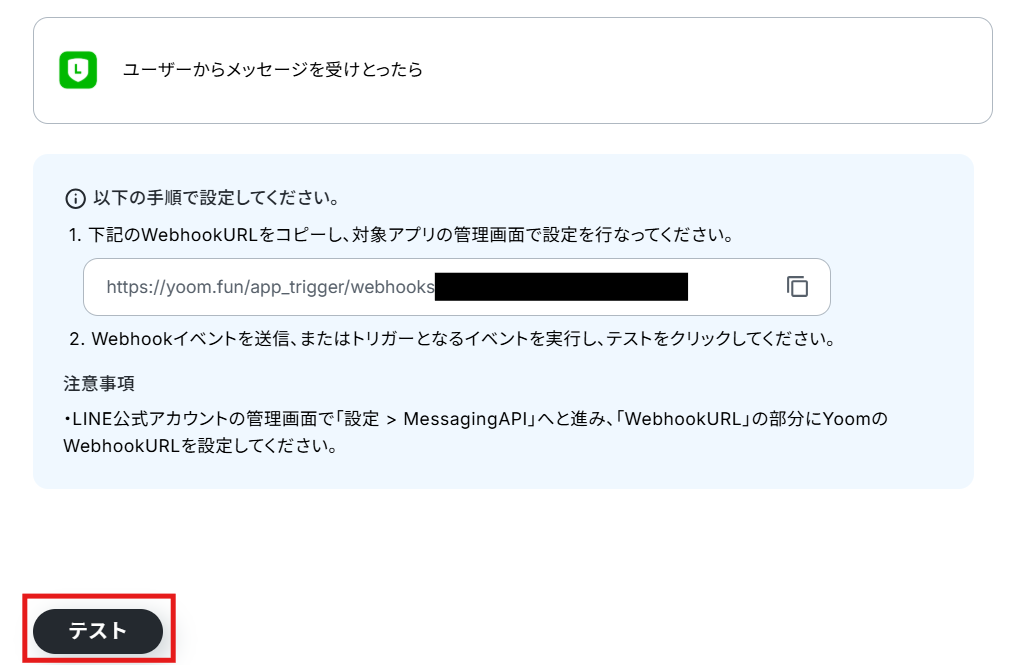Click the quoted「WebhookURL」text in the note

tap(681, 418)
